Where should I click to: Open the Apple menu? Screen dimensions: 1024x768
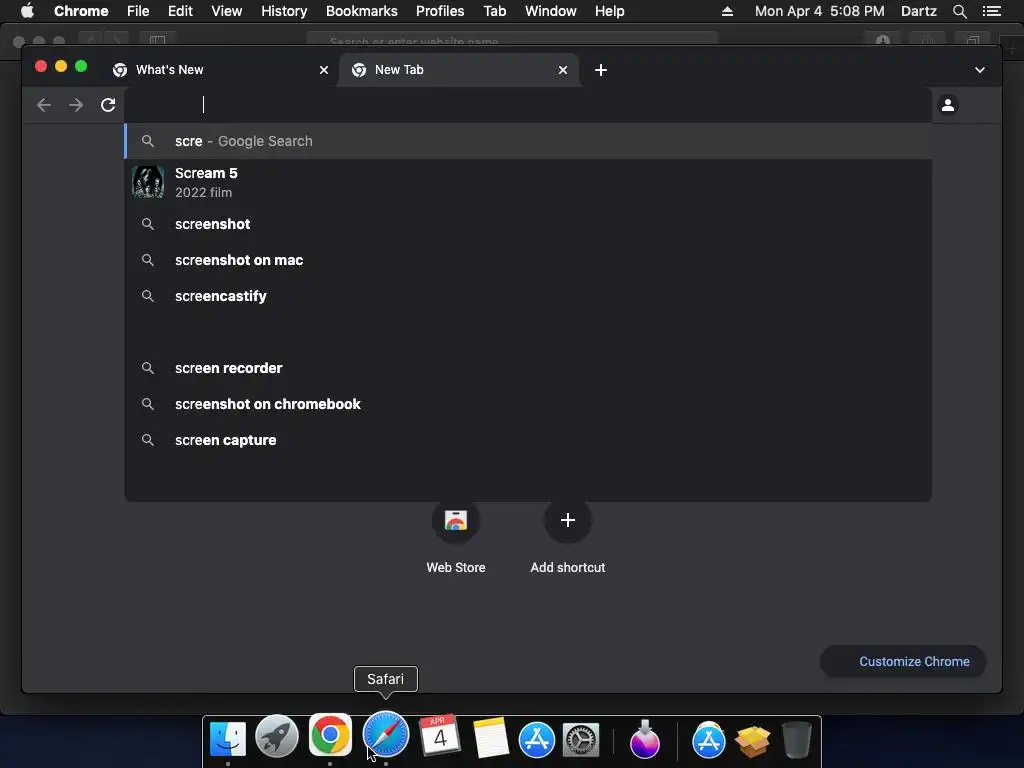(x=27, y=11)
